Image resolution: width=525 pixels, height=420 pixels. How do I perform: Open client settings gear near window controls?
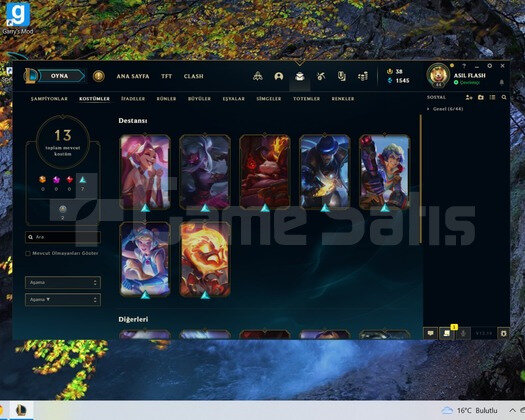[x=490, y=66]
